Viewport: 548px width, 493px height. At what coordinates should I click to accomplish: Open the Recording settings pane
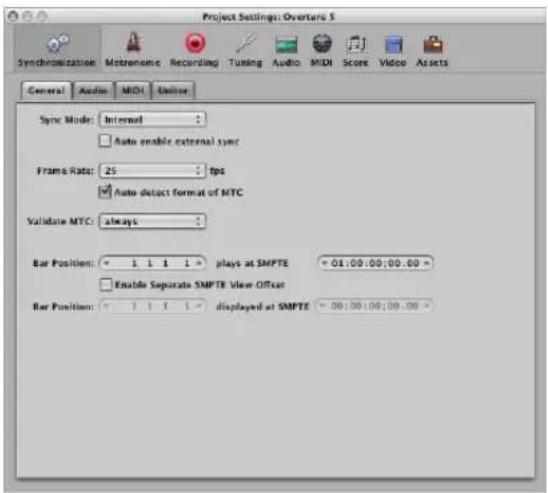tap(194, 50)
